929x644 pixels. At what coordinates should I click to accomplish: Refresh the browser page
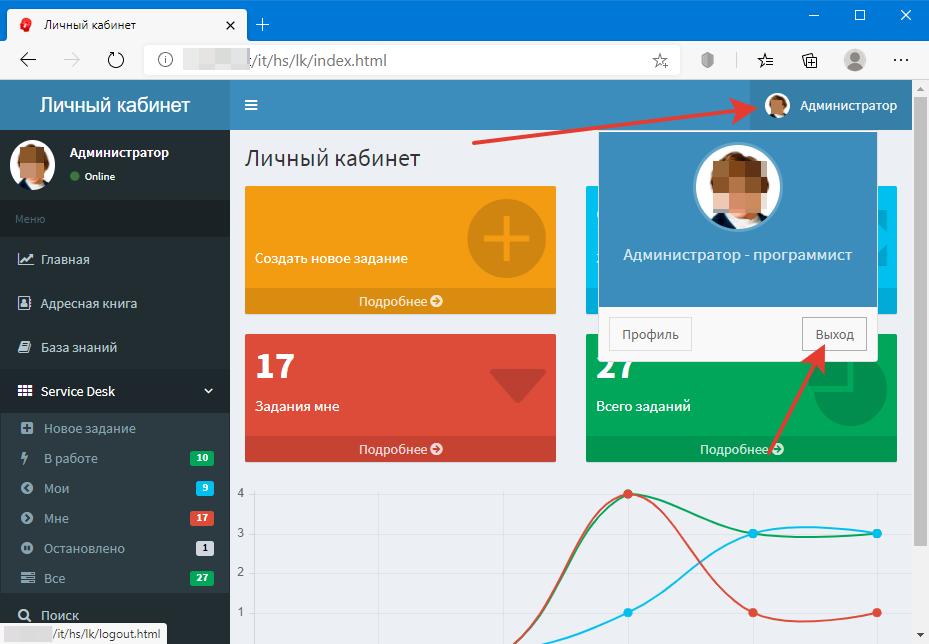tap(116, 60)
